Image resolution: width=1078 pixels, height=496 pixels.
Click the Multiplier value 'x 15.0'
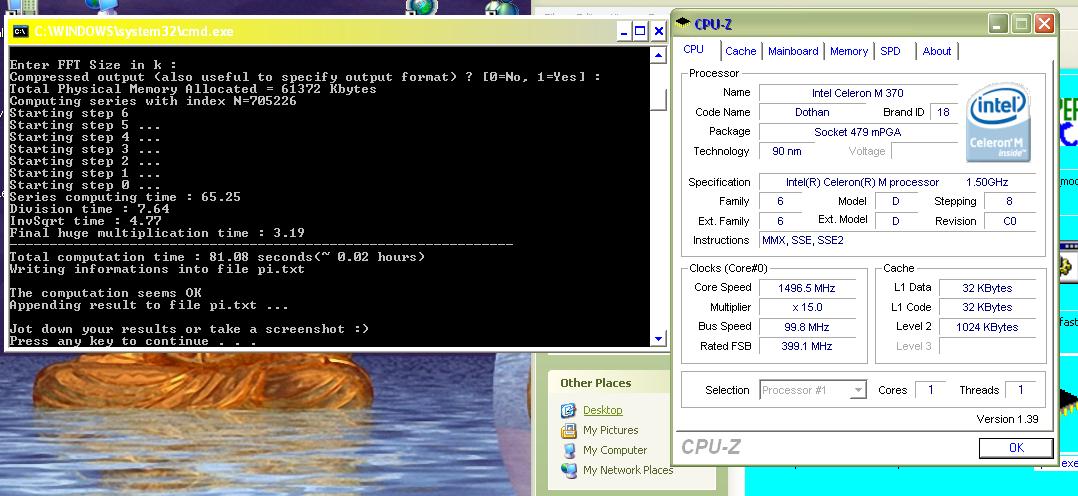click(807, 308)
